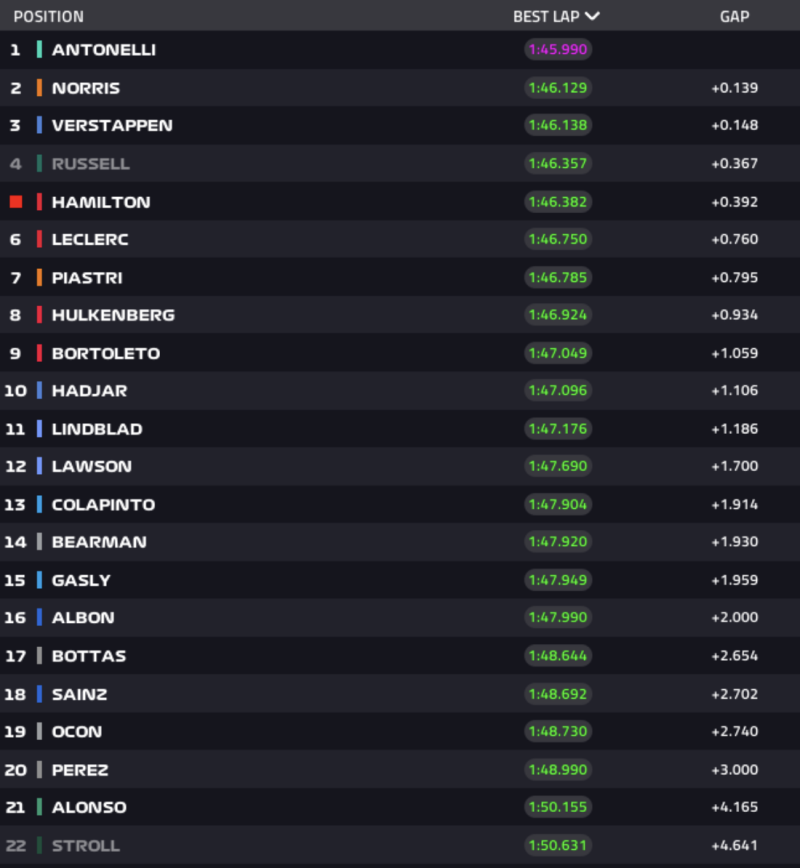This screenshot has height=868, width=800.
Task: Open the RUSSELL driver row
Action: point(400,163)
